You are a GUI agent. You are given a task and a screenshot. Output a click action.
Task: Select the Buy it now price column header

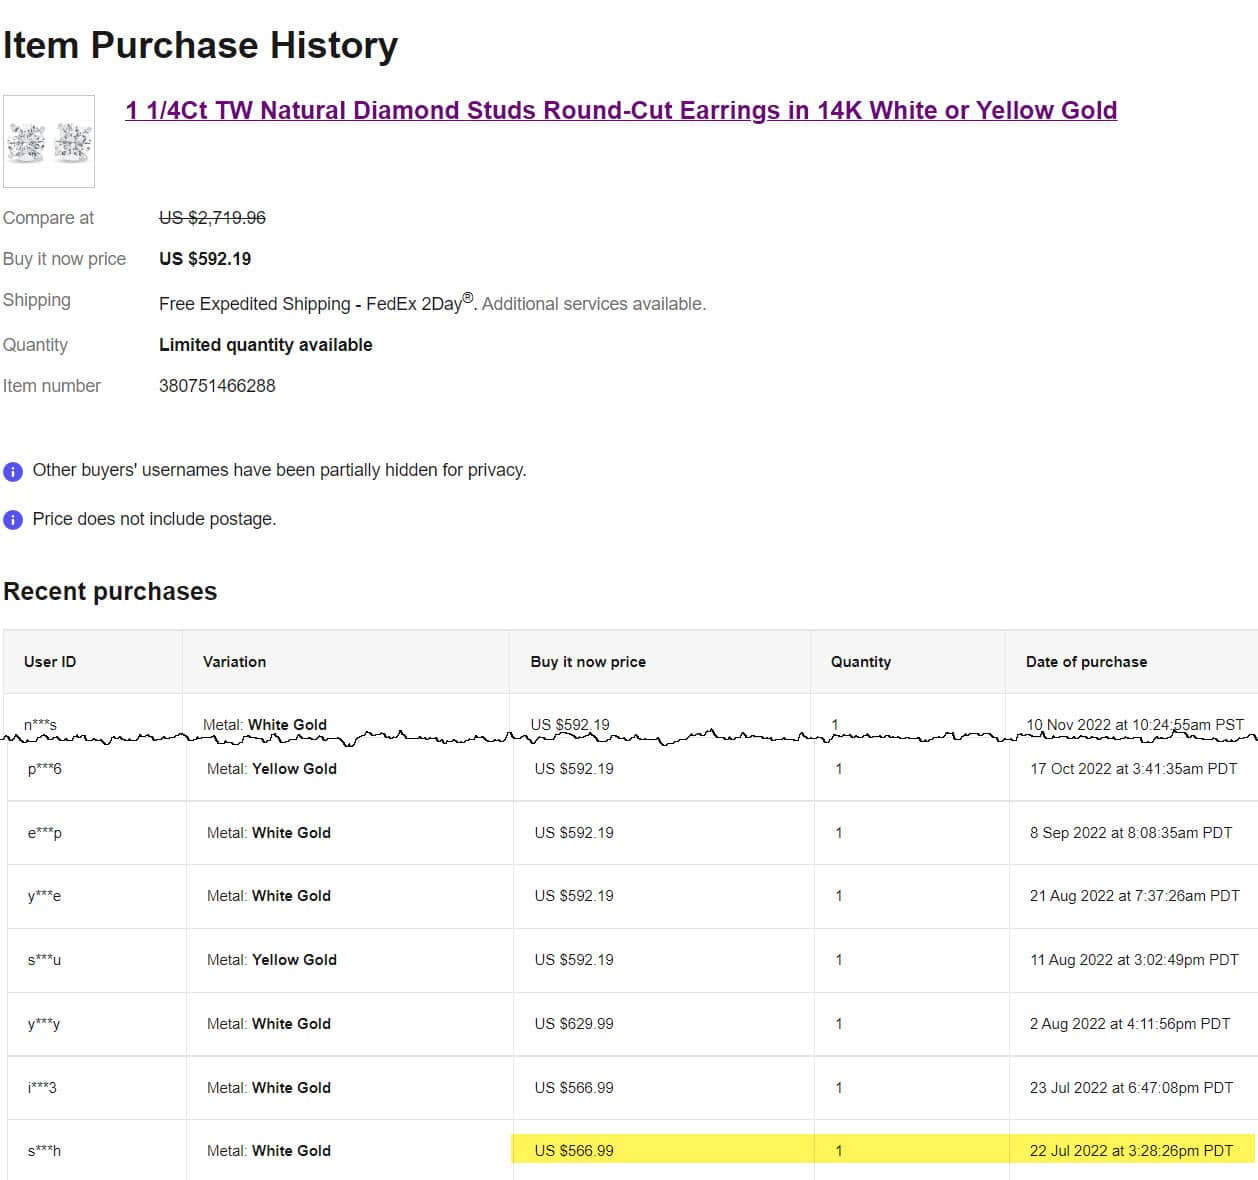[x=588, y=662]
